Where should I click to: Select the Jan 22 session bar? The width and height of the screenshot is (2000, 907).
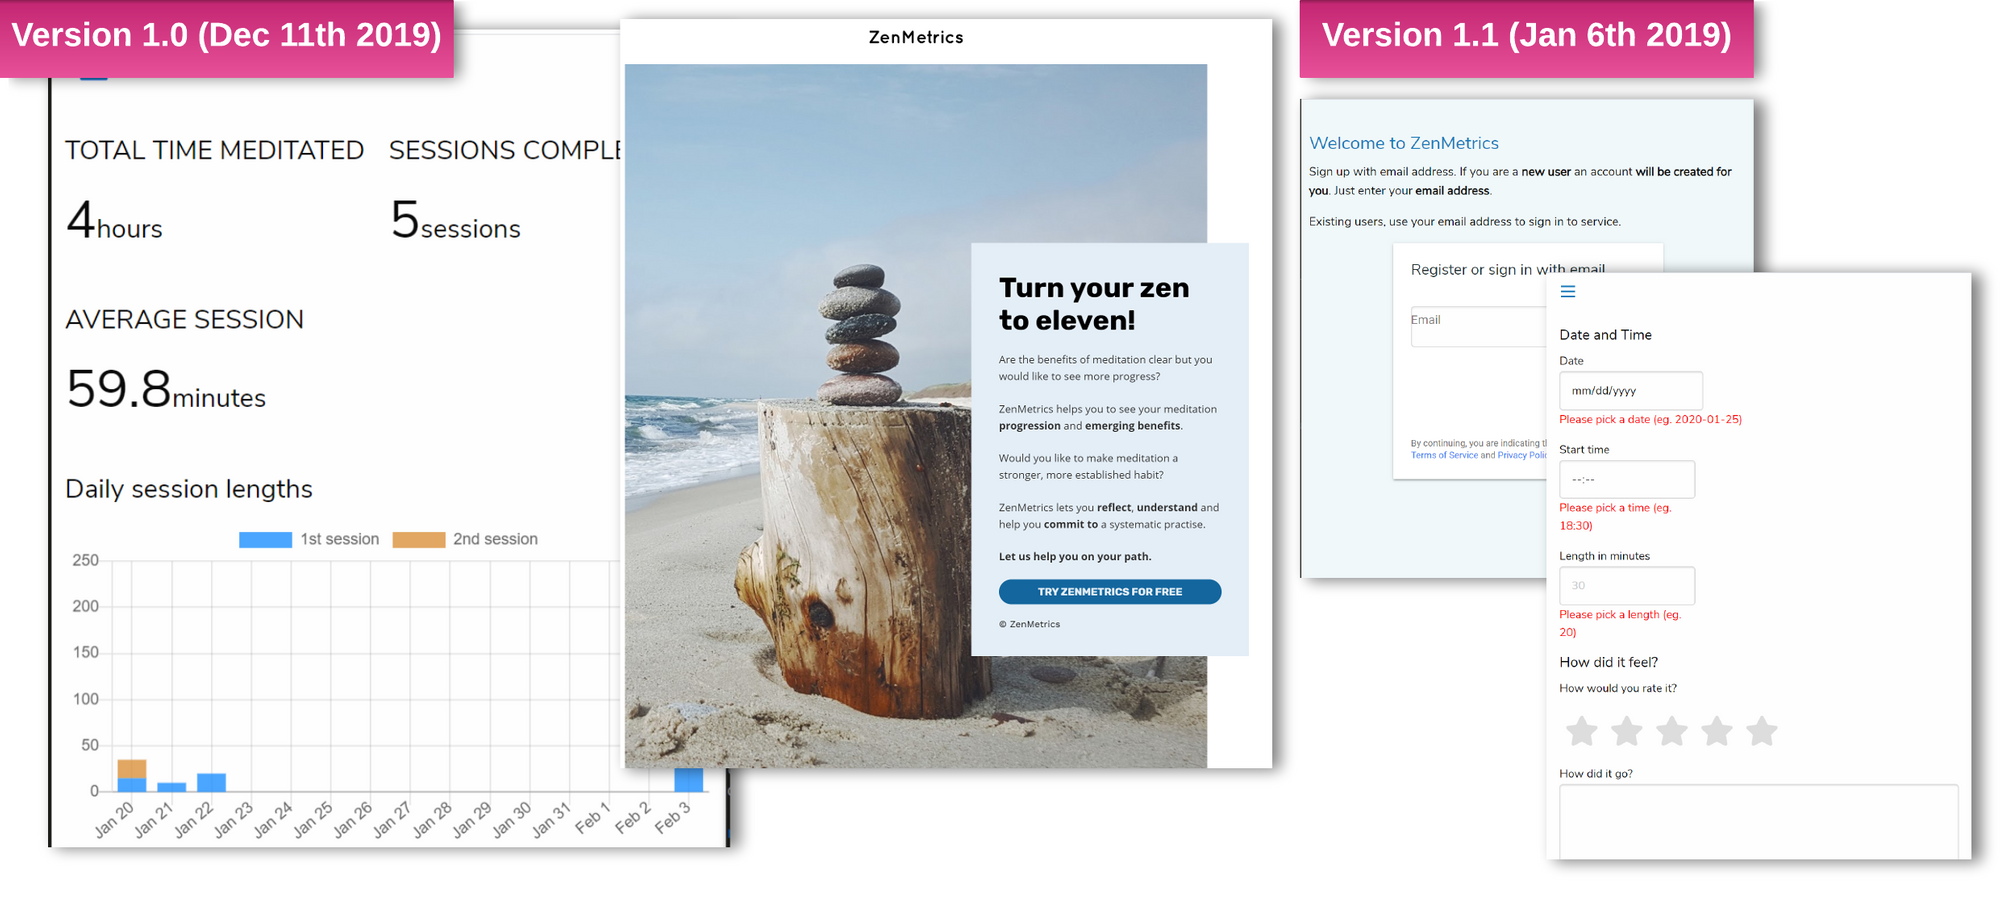(211, 782)
